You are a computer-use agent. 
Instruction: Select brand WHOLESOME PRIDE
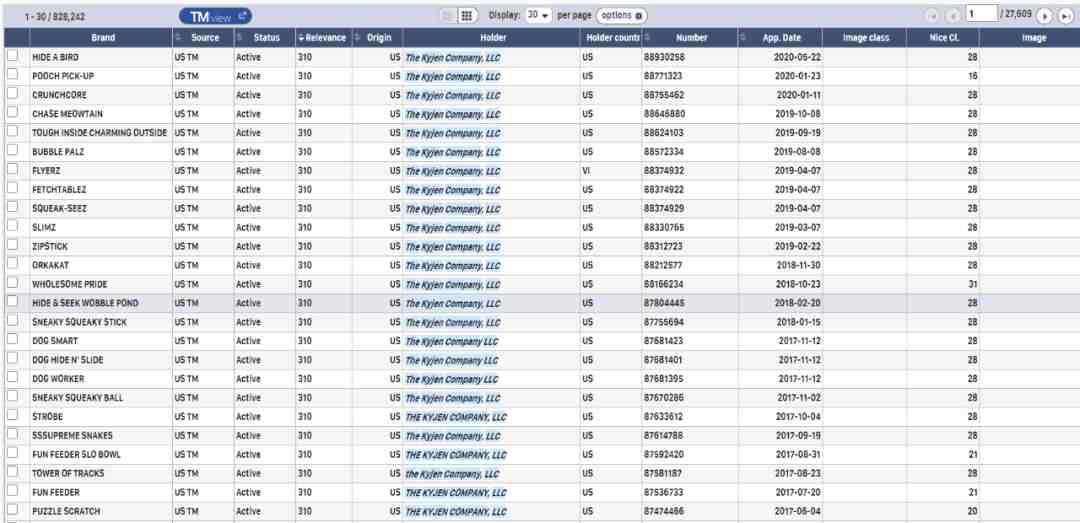70,285
